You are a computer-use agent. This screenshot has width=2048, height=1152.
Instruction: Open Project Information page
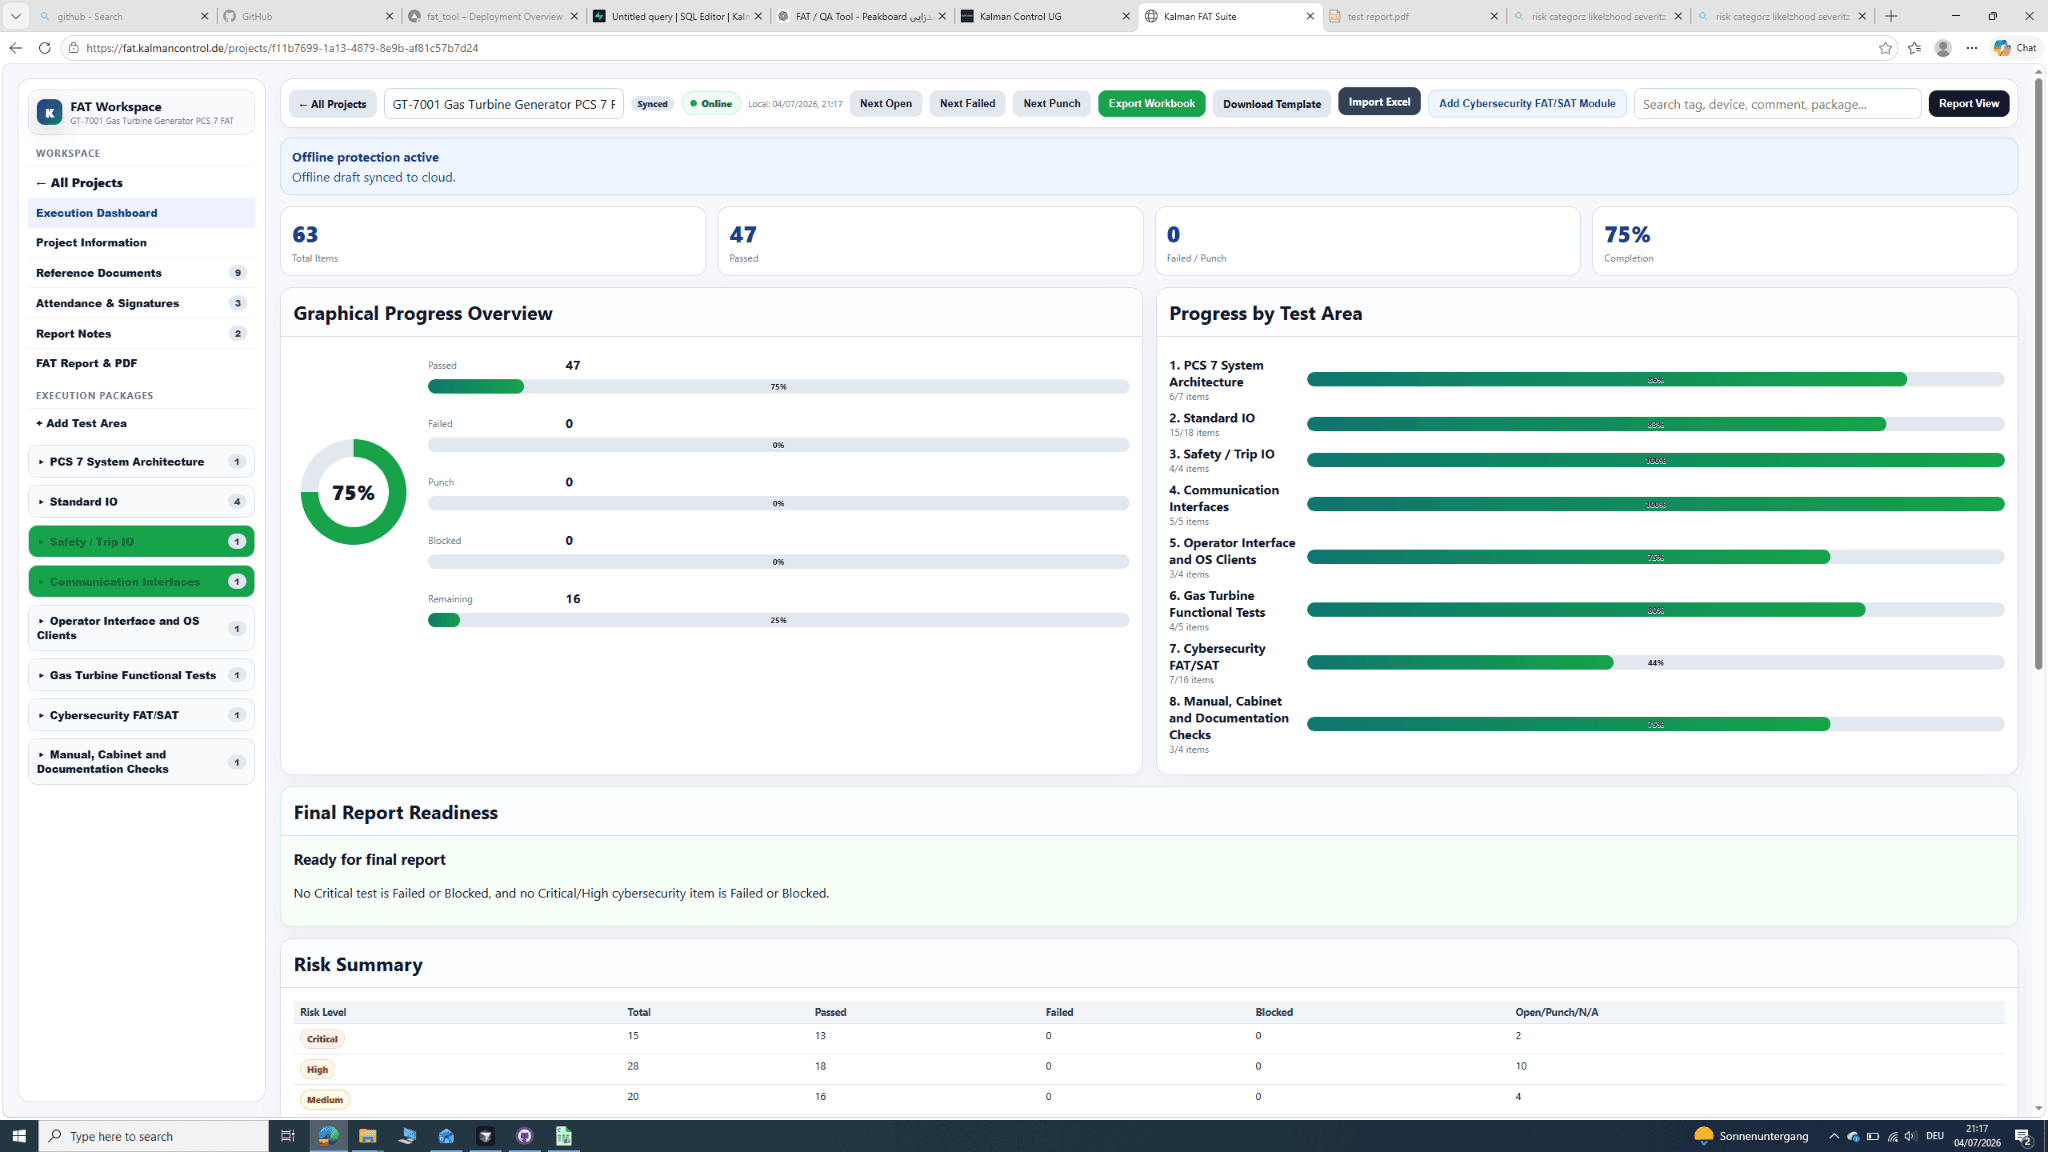tap(141, 243)
